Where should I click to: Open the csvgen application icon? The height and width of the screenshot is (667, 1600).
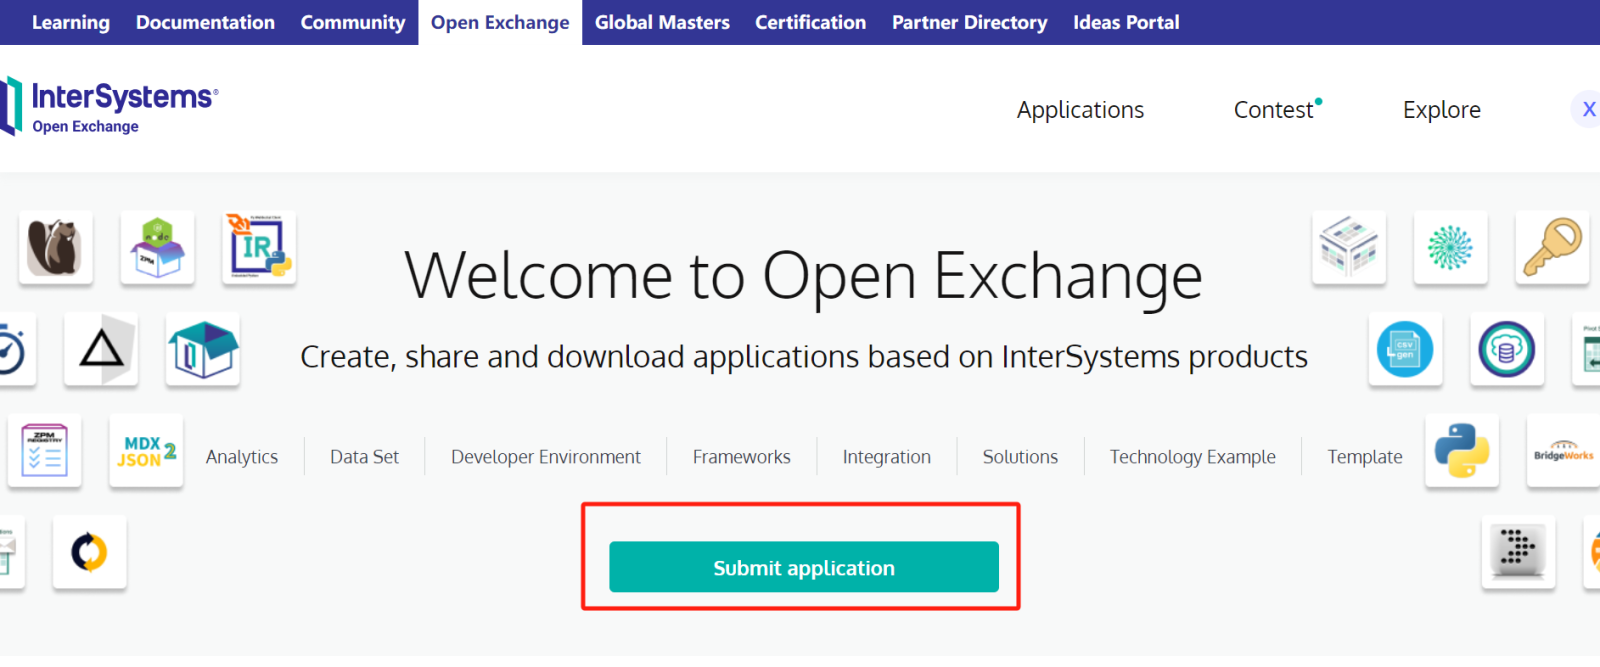pyautogui.click(x=1405, y=349)
